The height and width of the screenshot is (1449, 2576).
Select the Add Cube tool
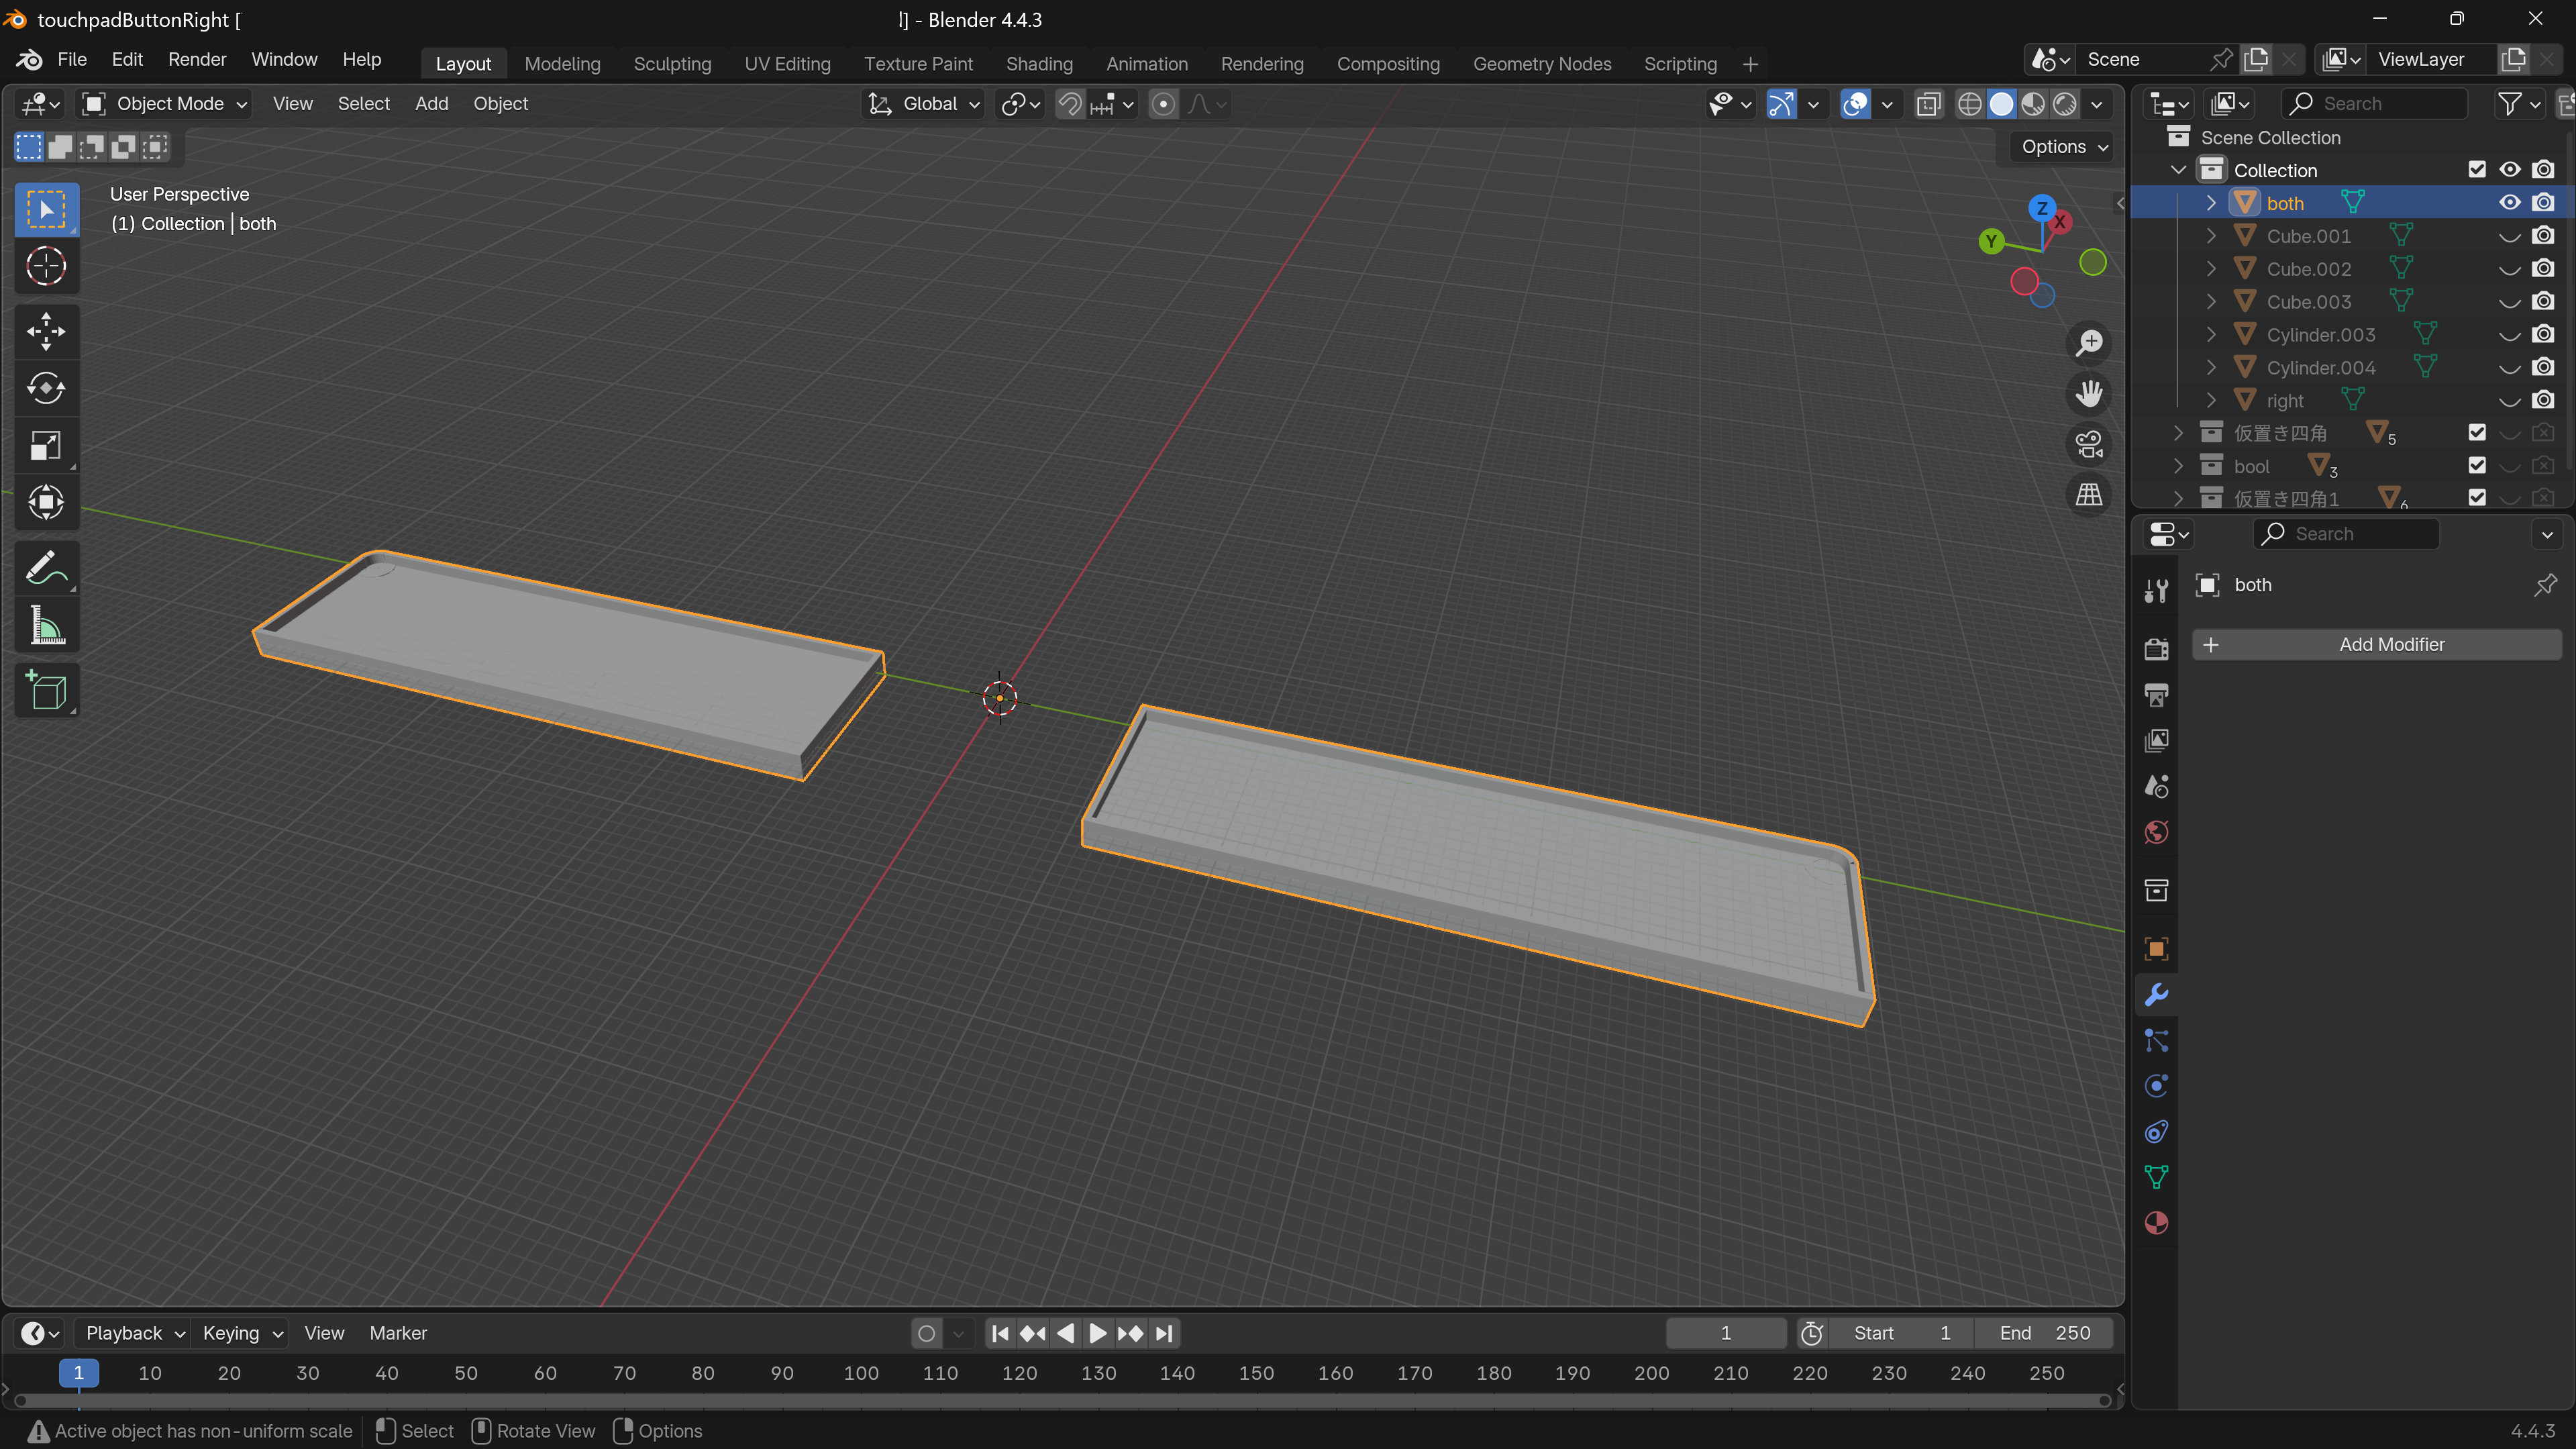pyautogui.click(x=46, y=691)
